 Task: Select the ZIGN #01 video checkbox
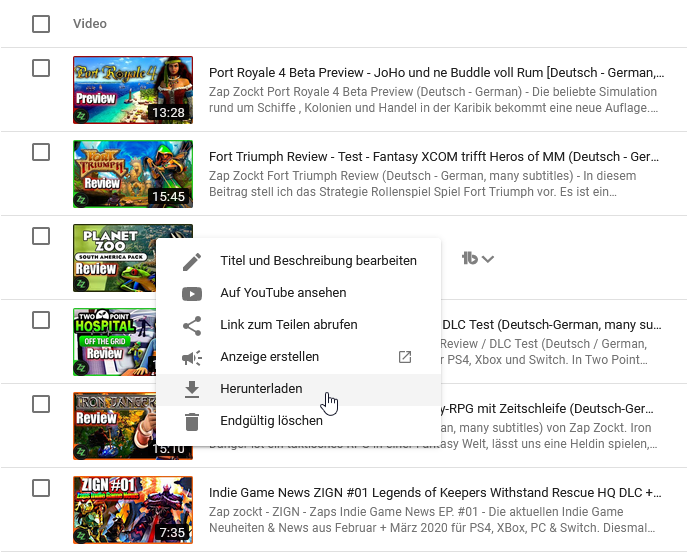(41, 488)
